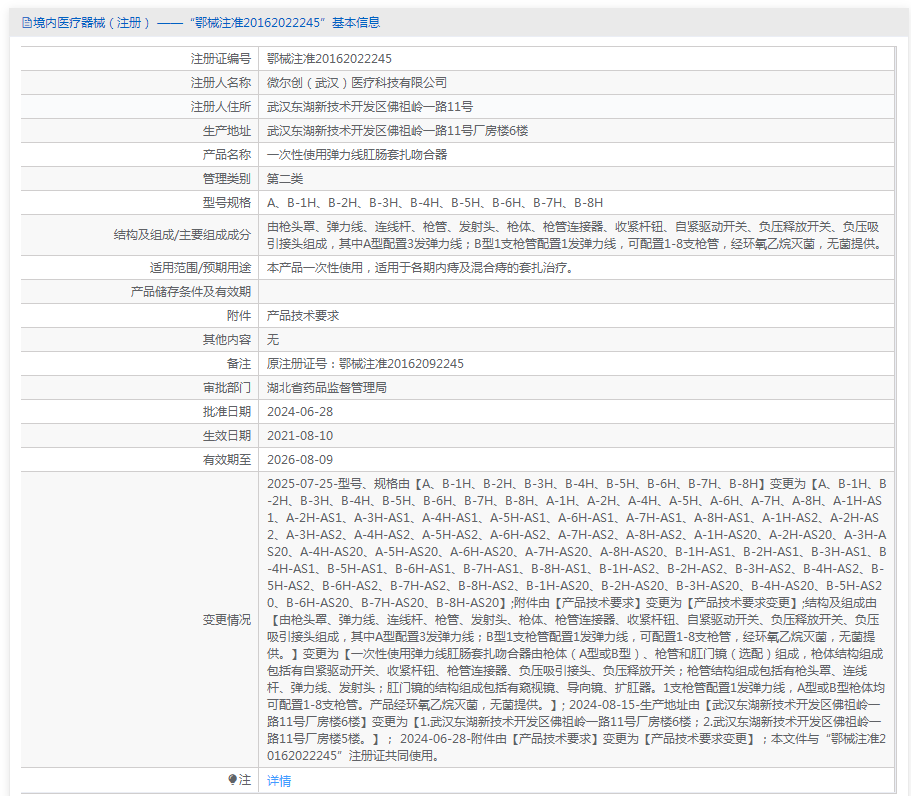Screen dimensions: 911x796
Task: Select production address ending 厂房楼6楼
Action: [x=397, y=131]
